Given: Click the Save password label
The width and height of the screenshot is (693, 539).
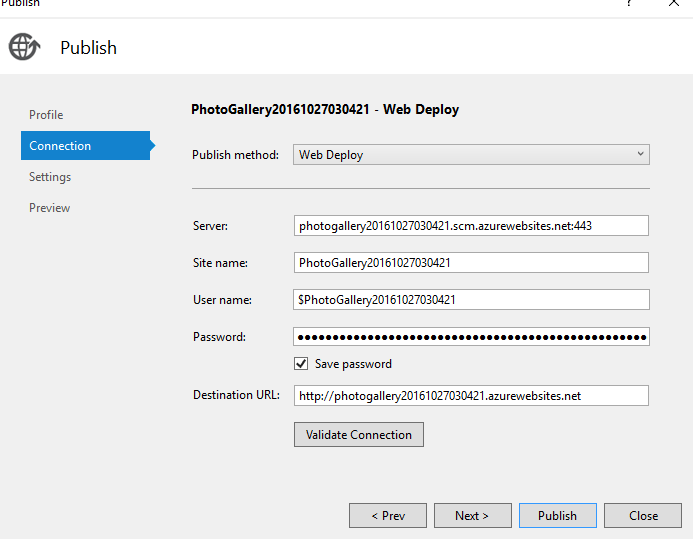Looking at the screenshot, I should (x=353, y=364).
